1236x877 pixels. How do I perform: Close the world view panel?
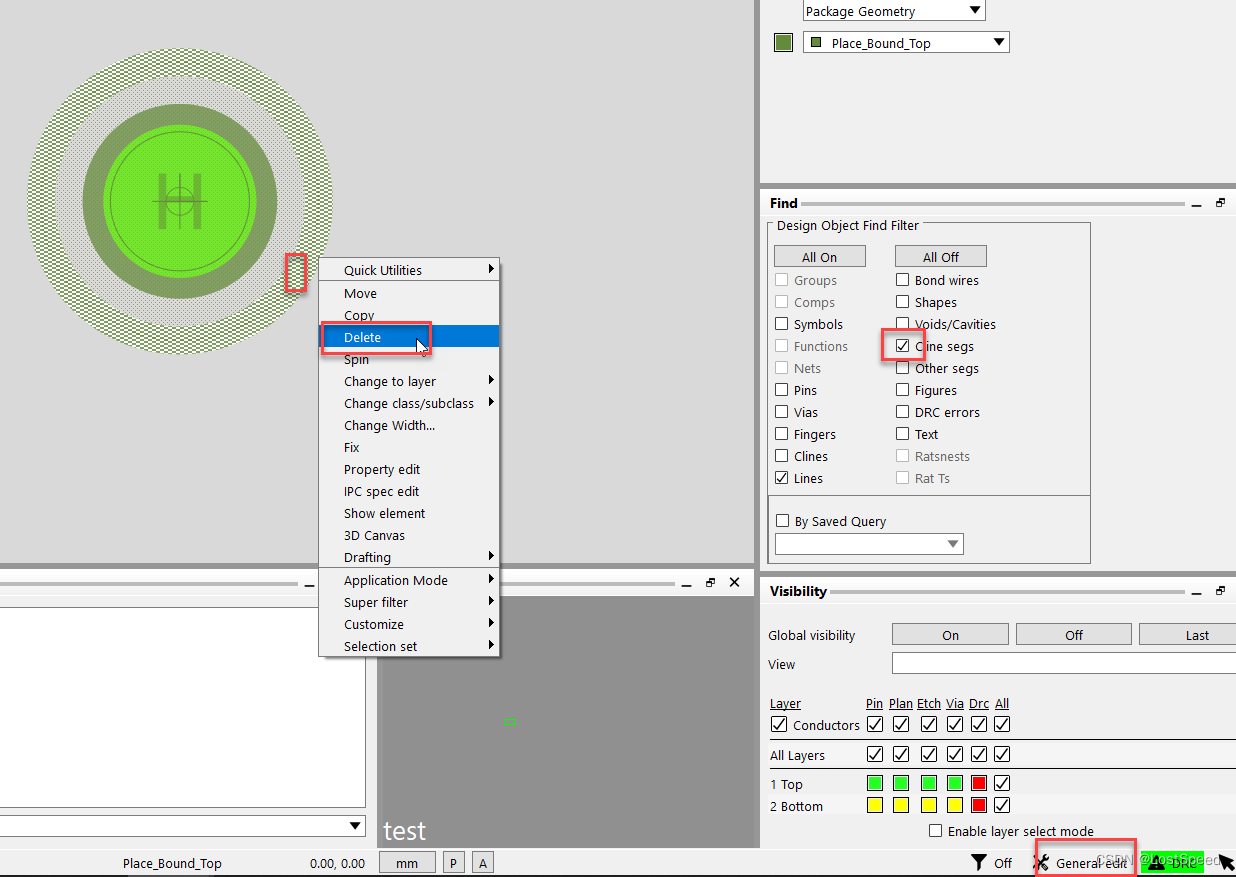pos(734,582)
